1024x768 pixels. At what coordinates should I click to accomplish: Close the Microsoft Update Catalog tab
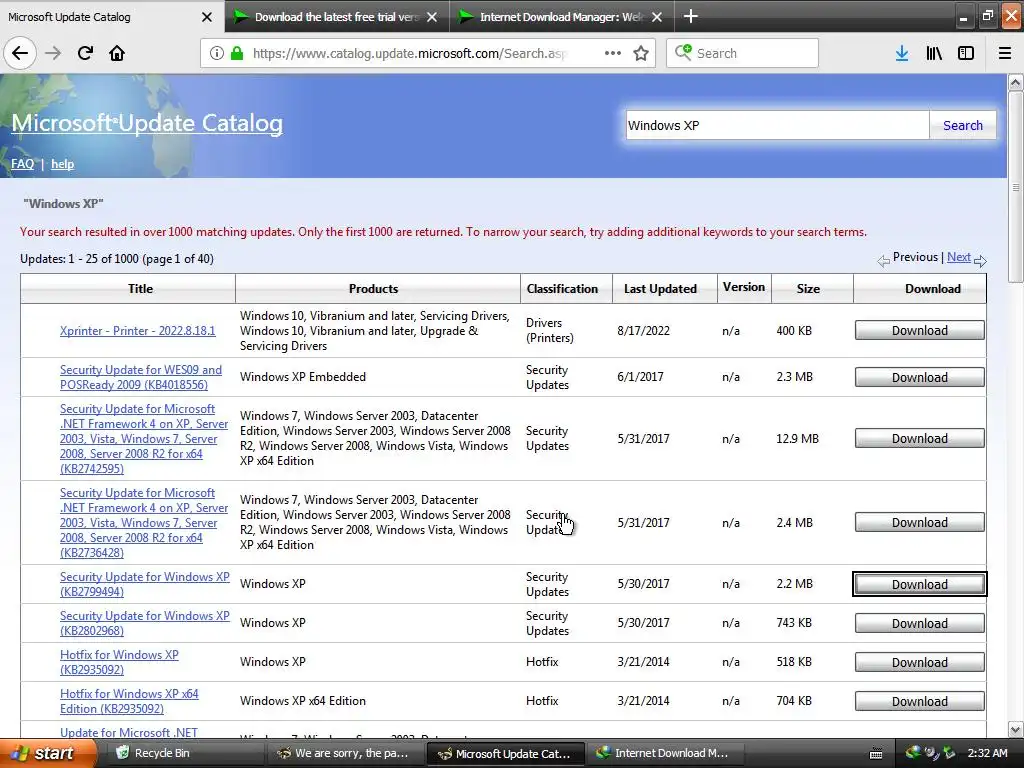(207, 17)
